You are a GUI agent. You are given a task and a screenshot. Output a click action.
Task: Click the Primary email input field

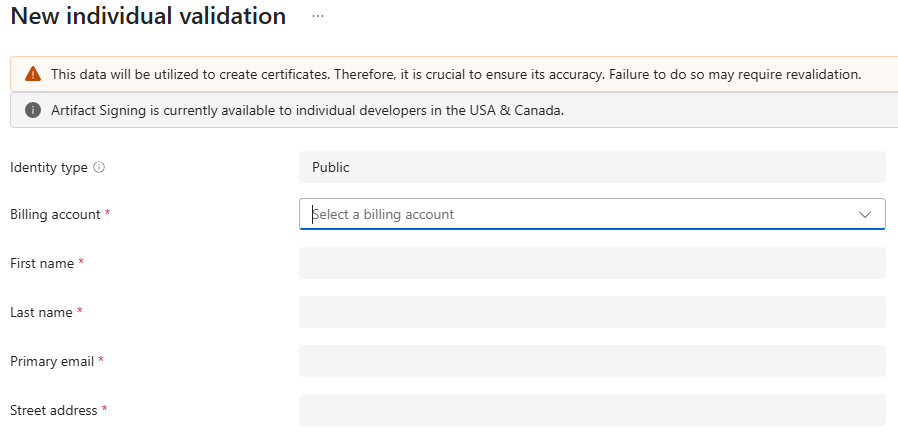592,361
